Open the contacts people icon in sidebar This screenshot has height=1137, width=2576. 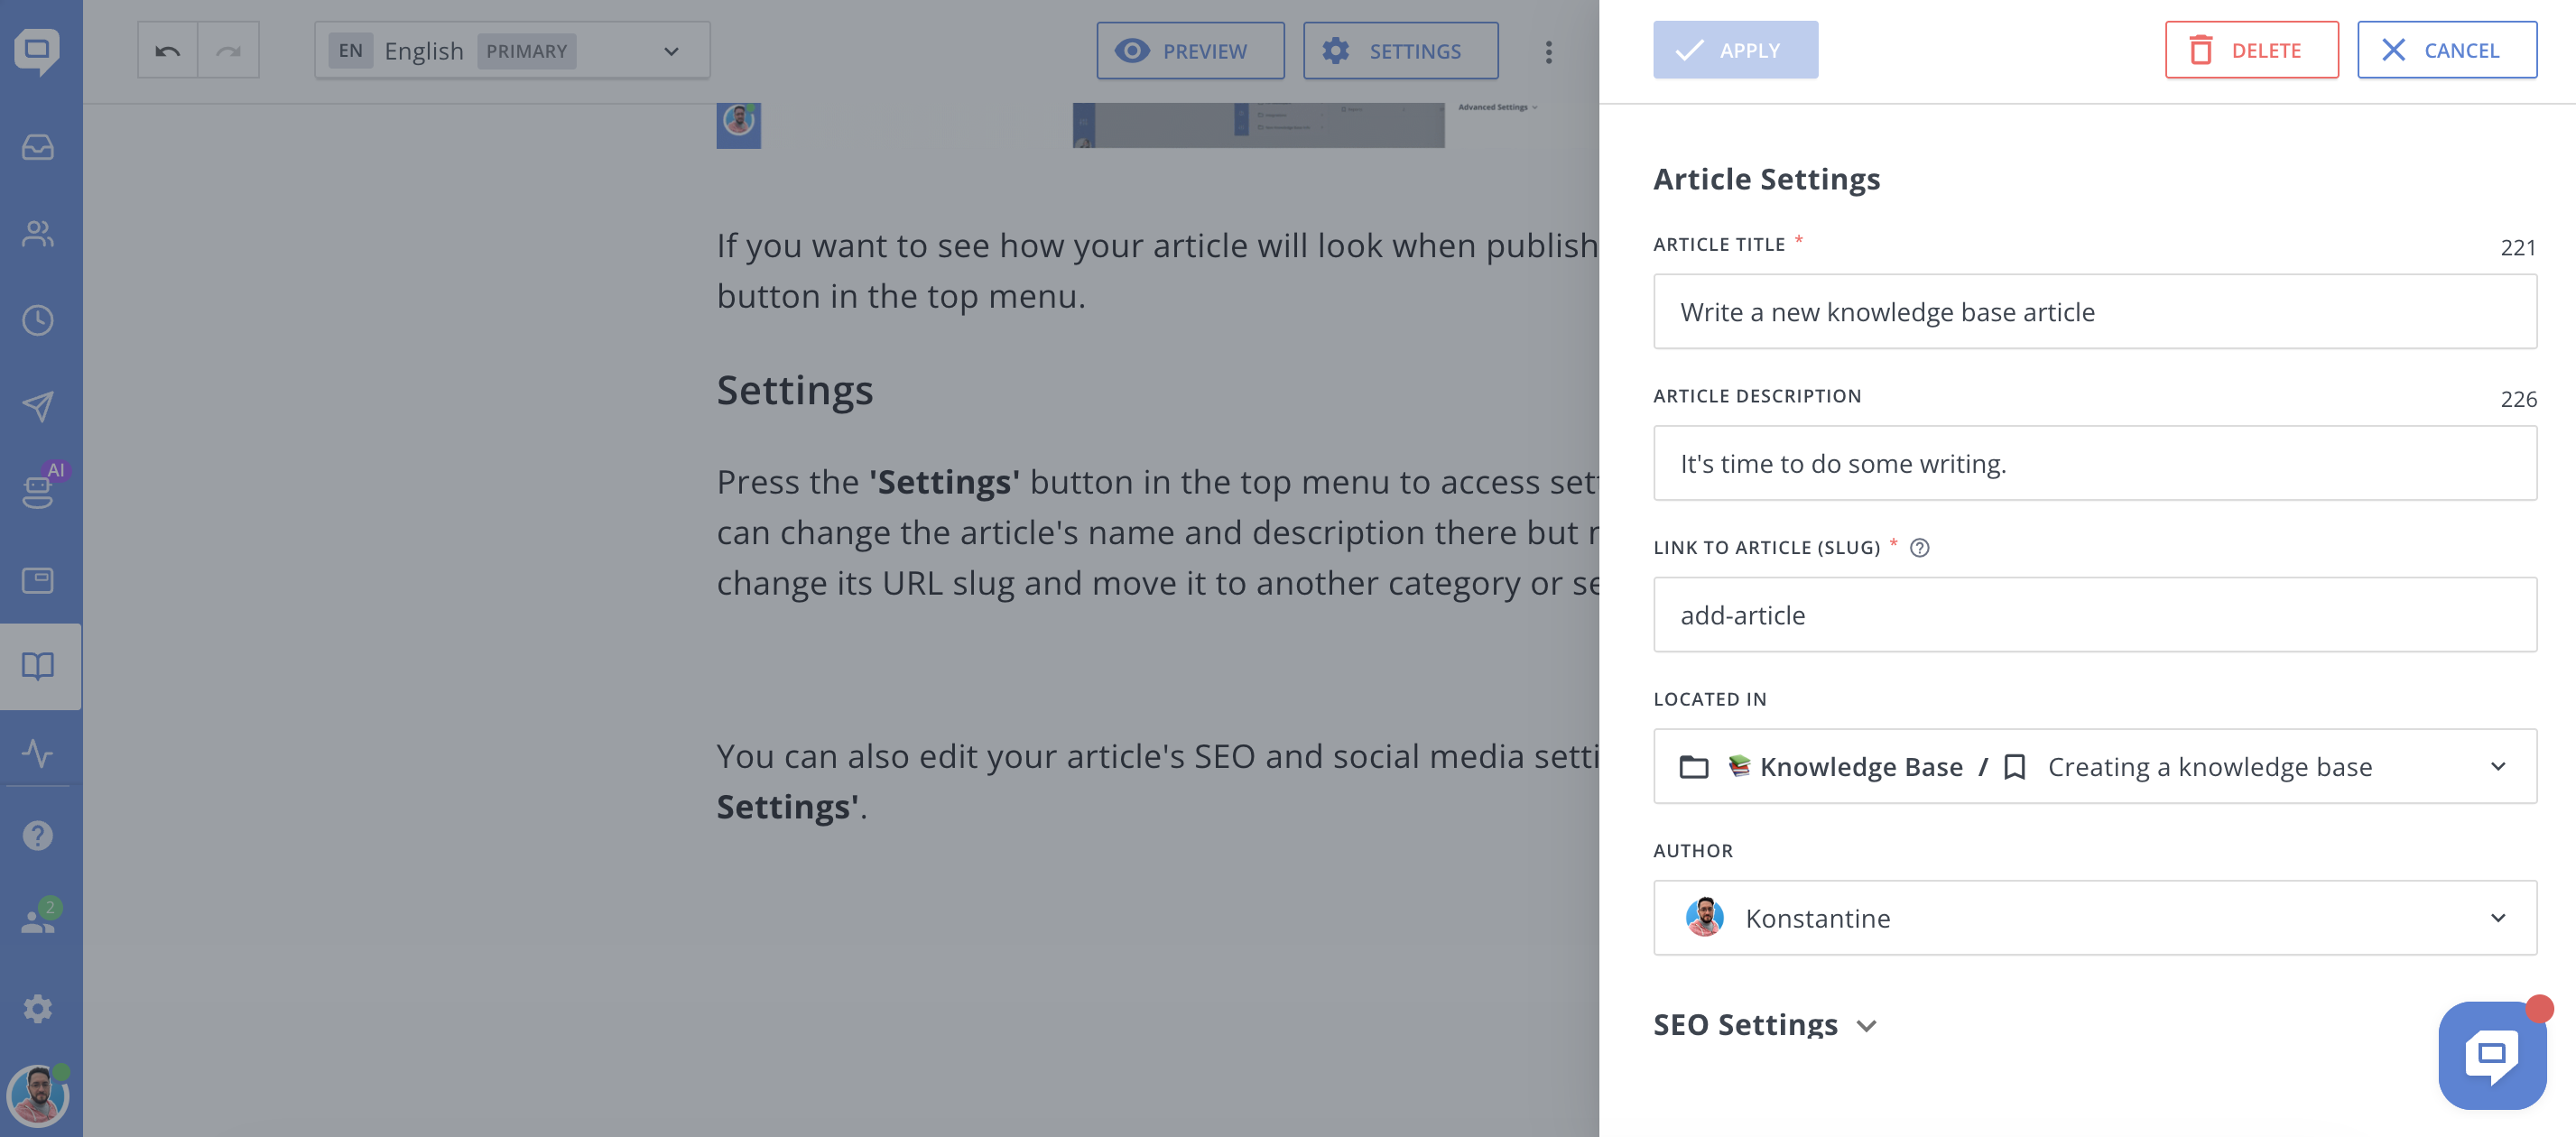tap(38, 234)
